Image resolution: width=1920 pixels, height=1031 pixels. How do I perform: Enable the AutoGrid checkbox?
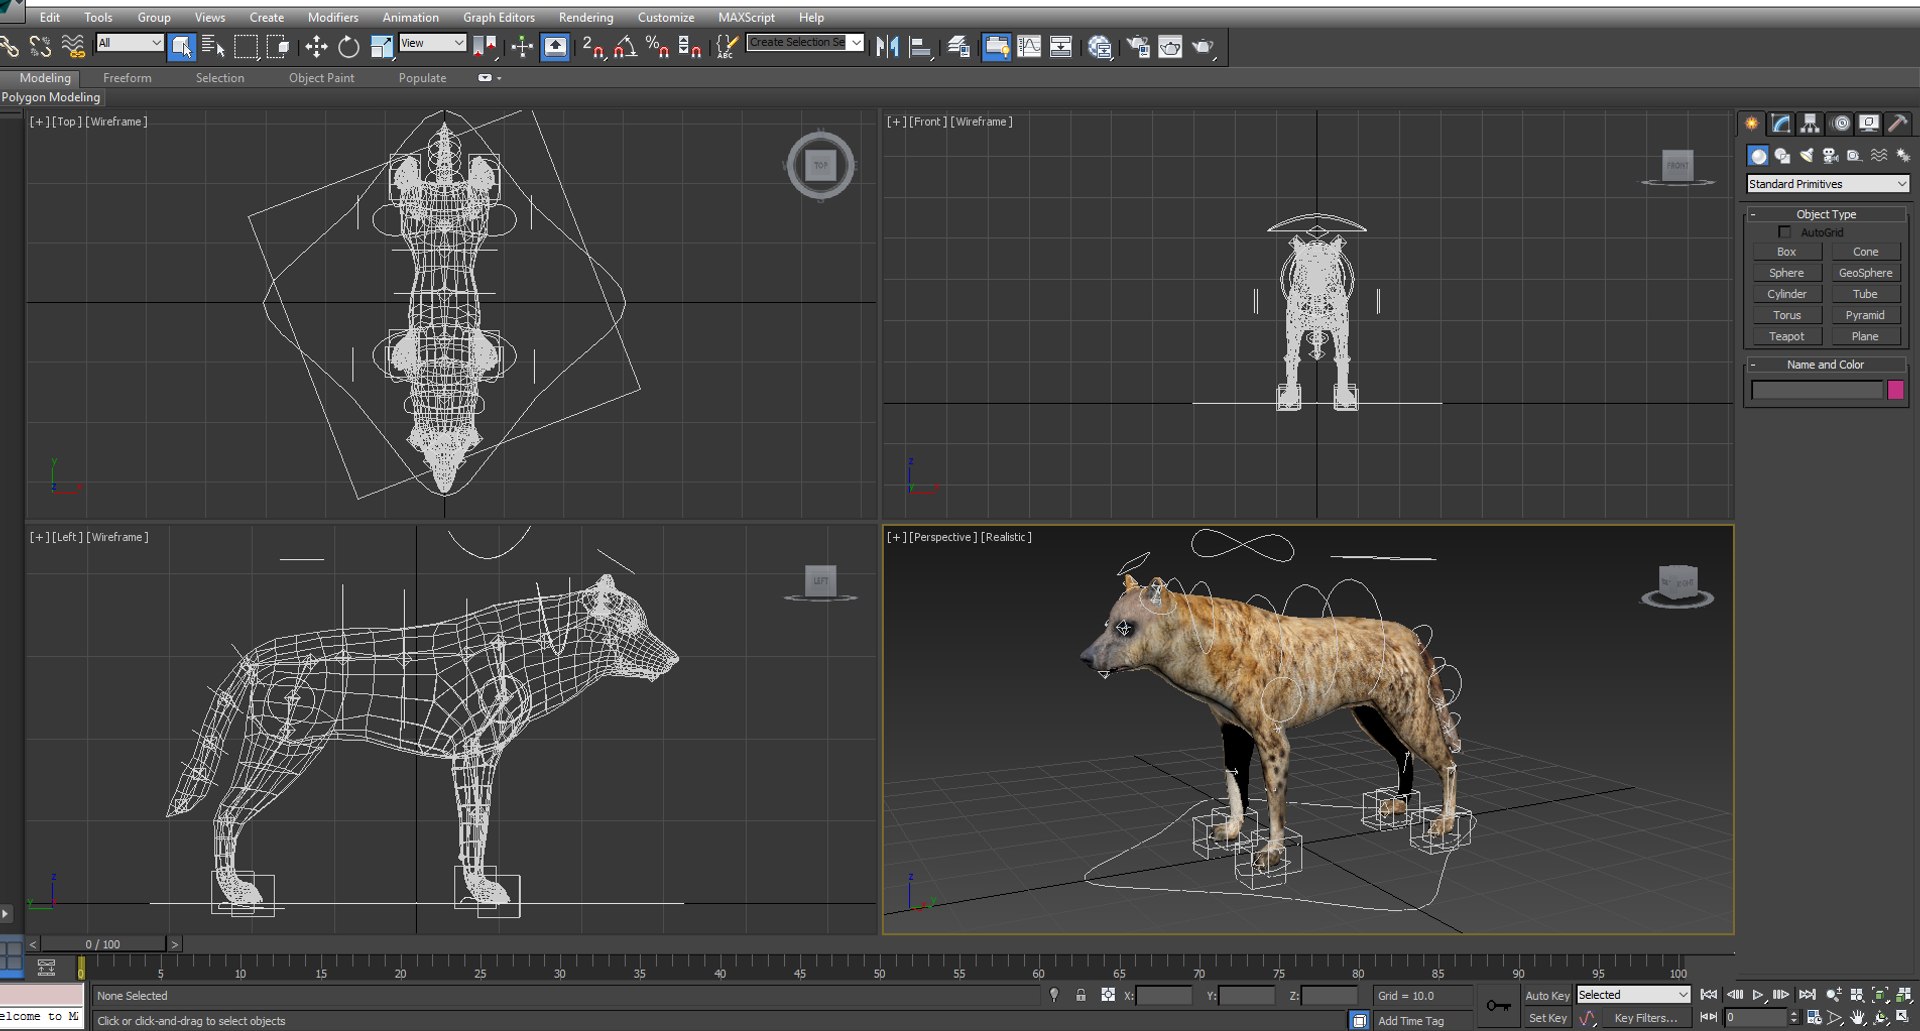click(x=1785, y=232)
